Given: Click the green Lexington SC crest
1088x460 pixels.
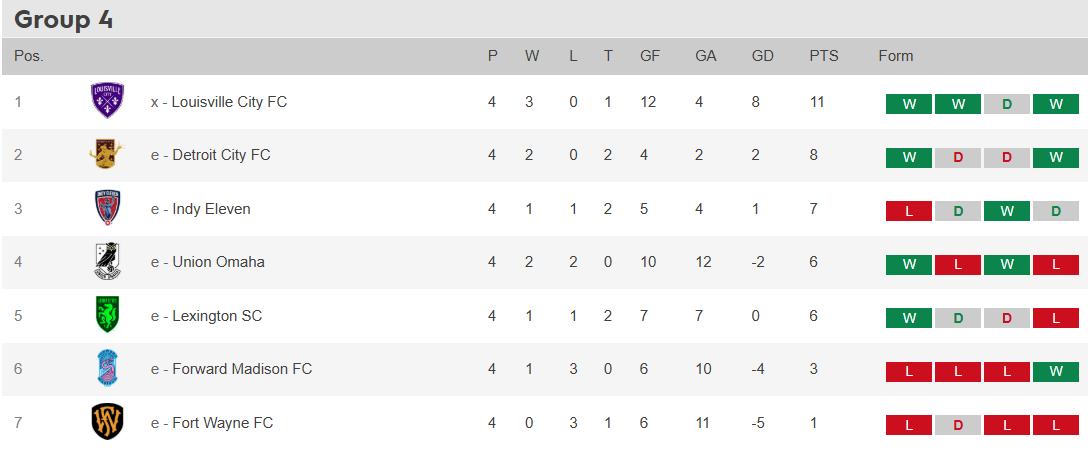Looking at the screenshot, I should tap(108, 316).
